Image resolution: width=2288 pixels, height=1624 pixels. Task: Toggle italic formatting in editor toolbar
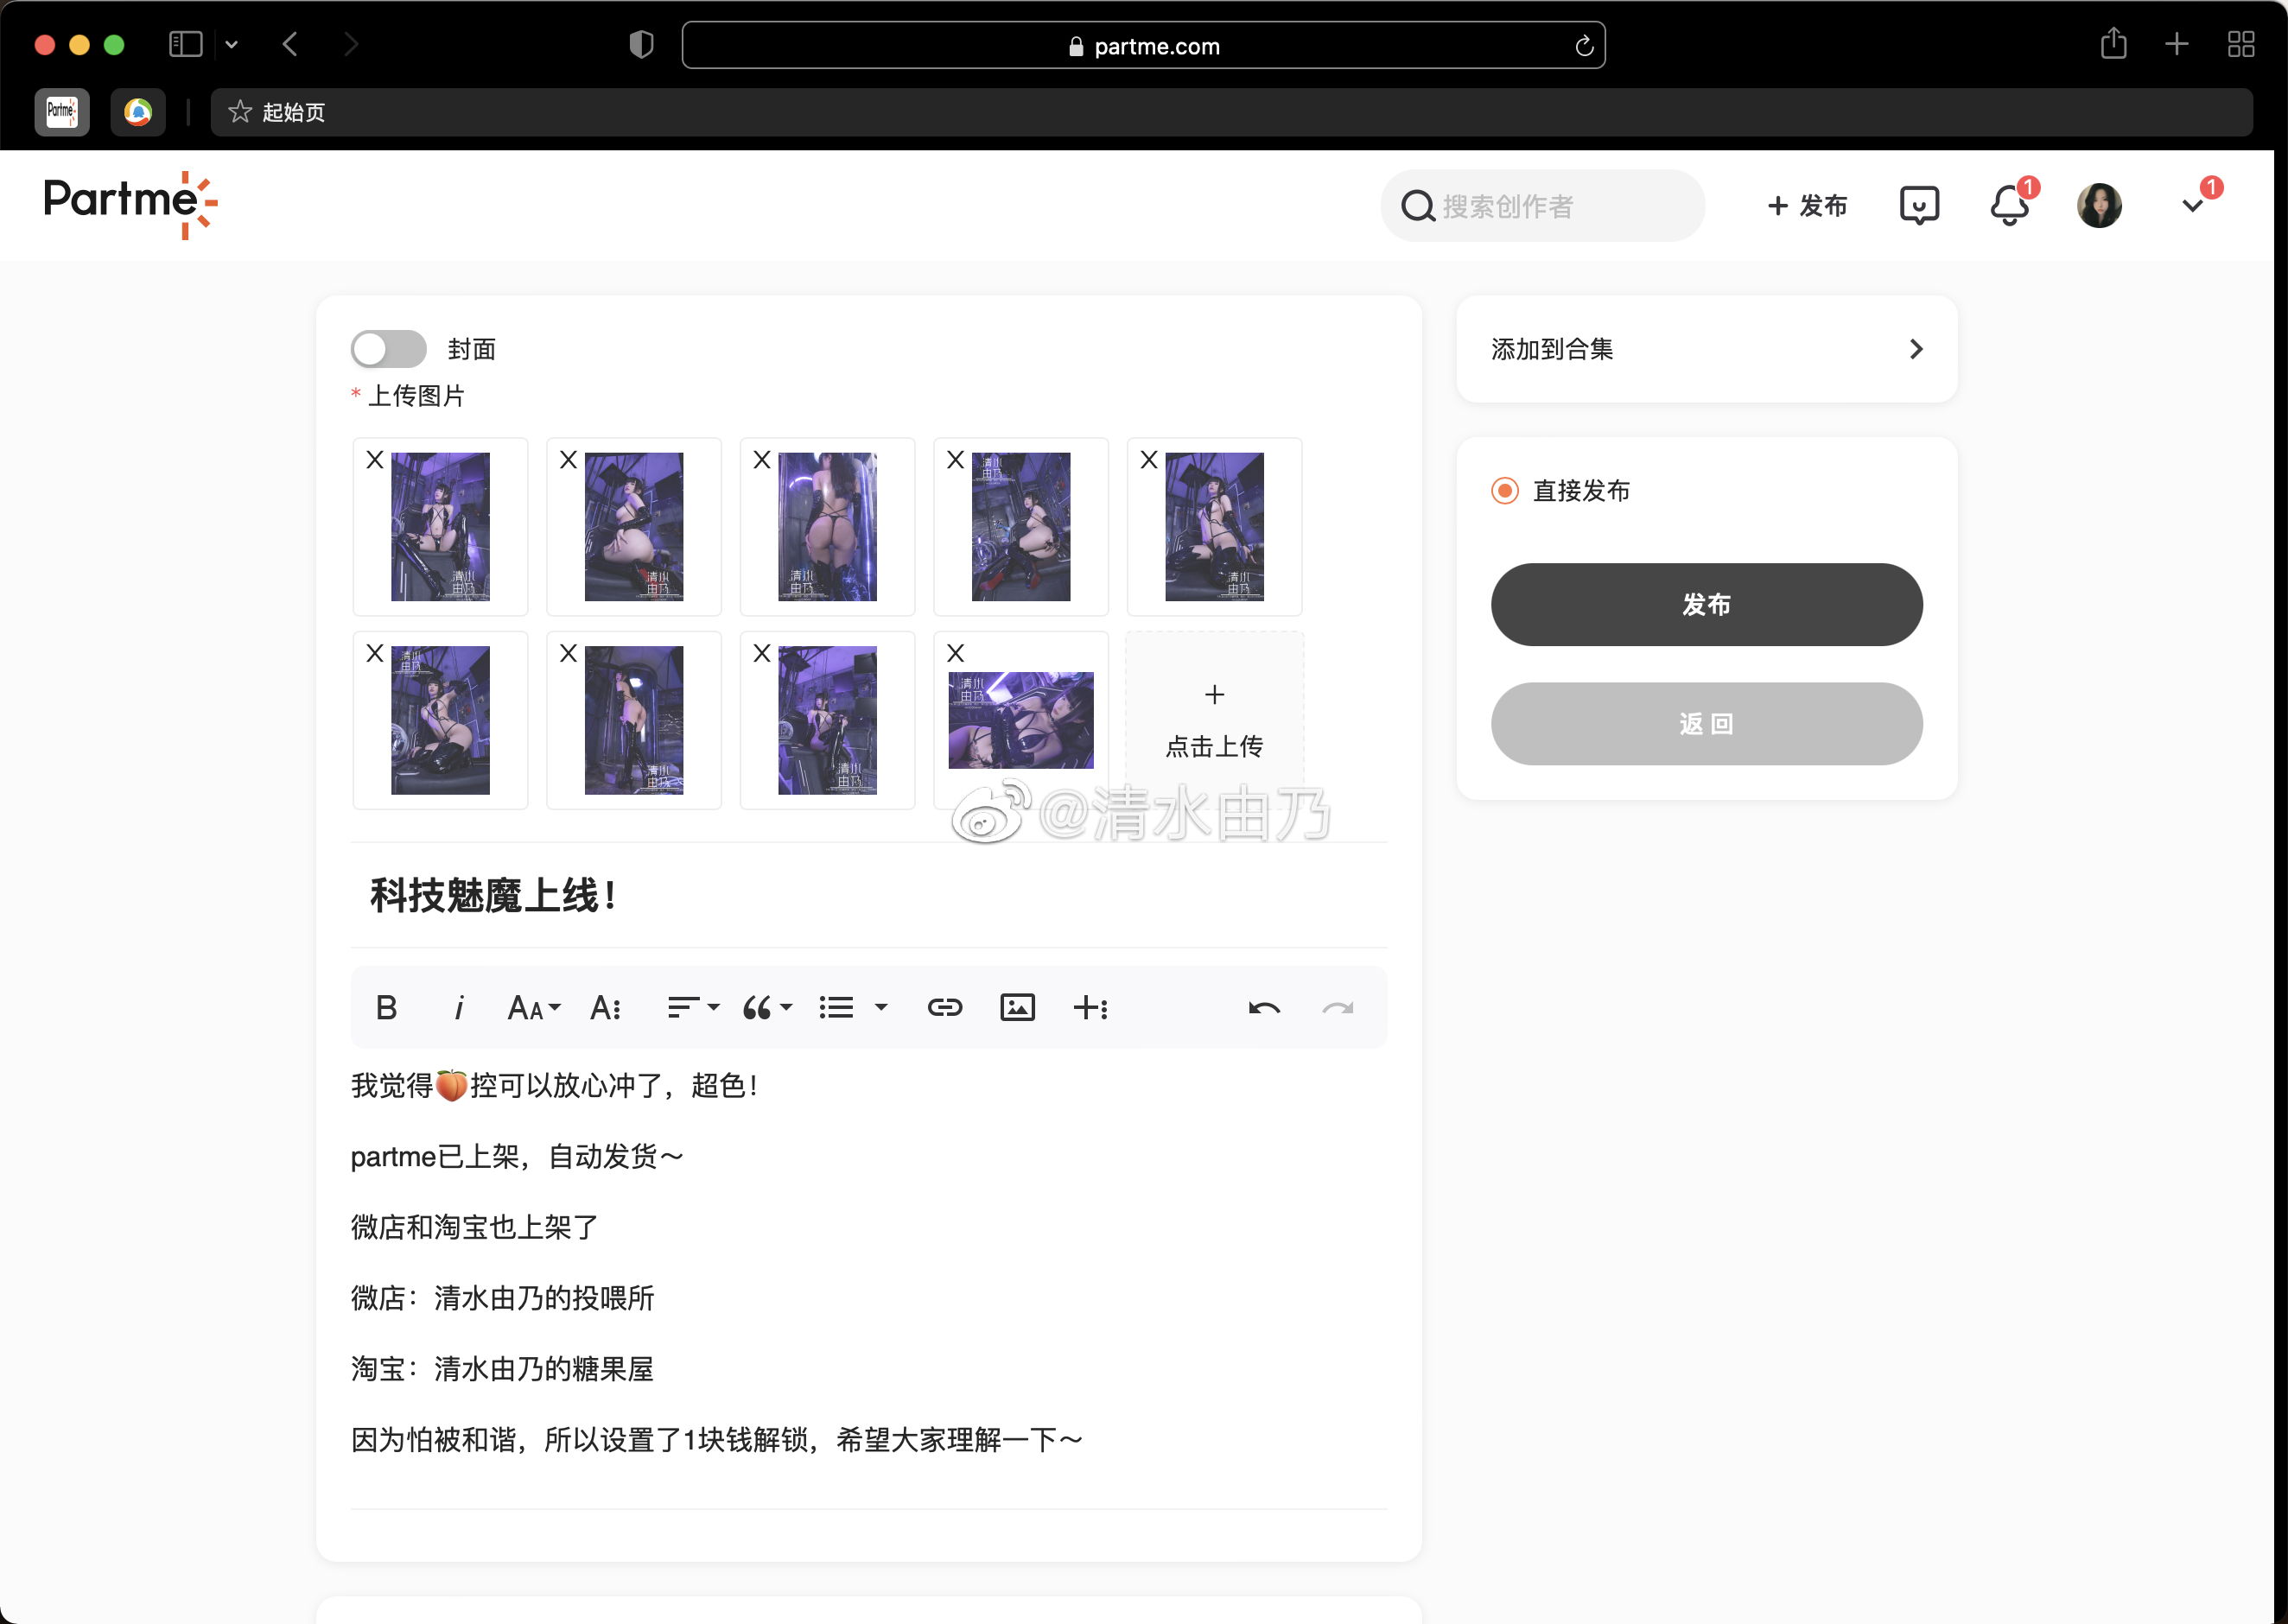[x=459, y=1008]
